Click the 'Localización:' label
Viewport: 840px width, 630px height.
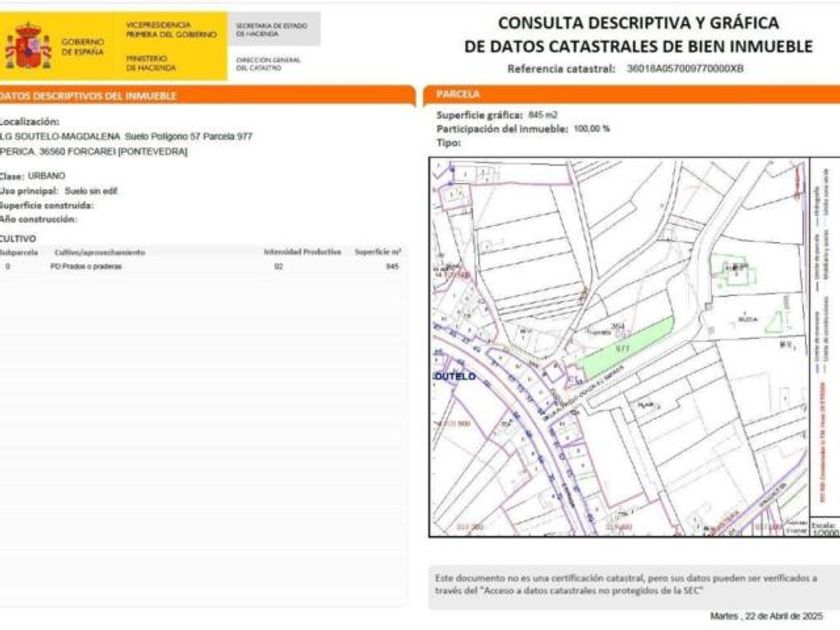point(29,122)
